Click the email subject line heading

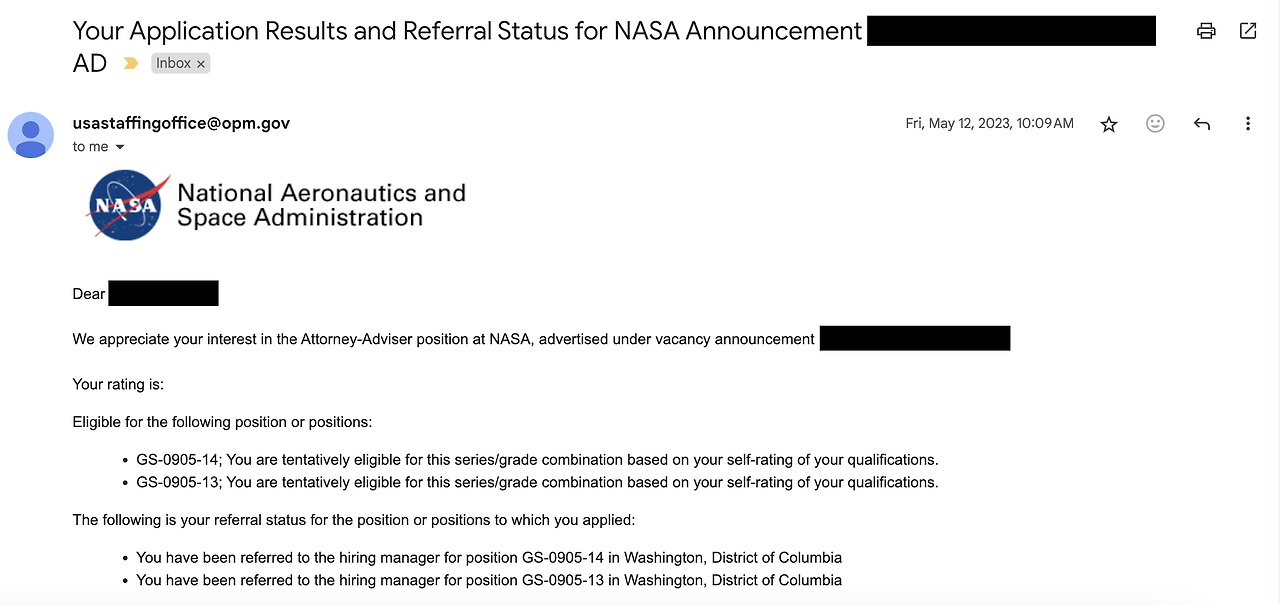[x=467, y=31]
